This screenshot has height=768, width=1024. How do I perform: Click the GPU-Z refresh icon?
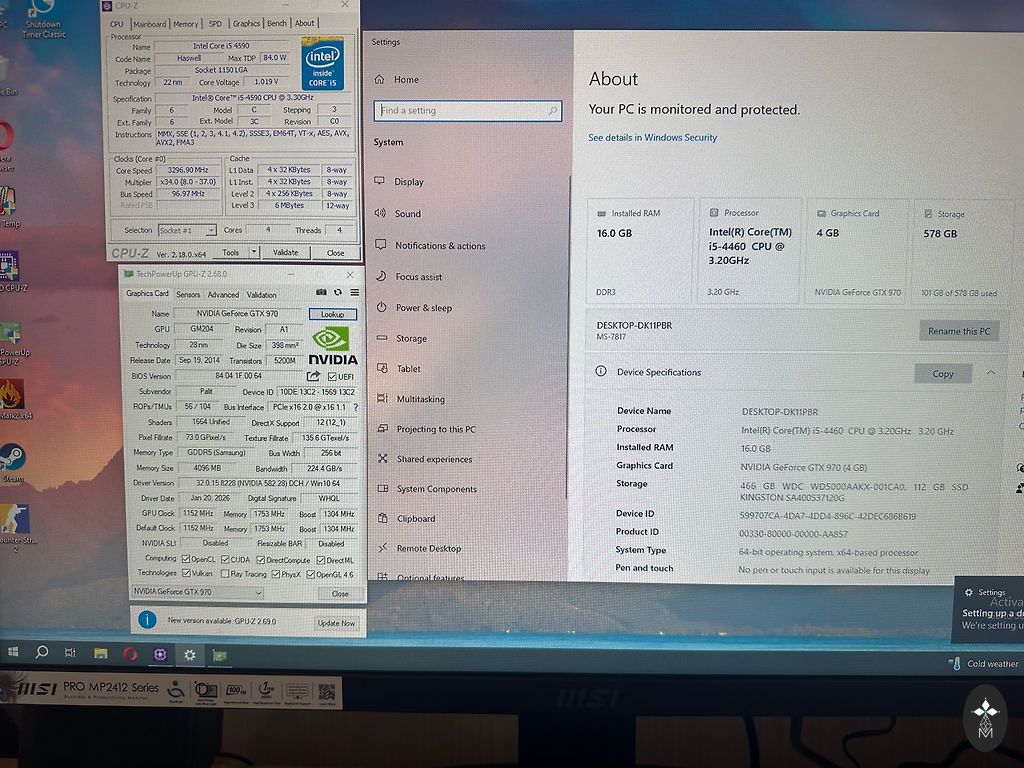pos(337,293)
